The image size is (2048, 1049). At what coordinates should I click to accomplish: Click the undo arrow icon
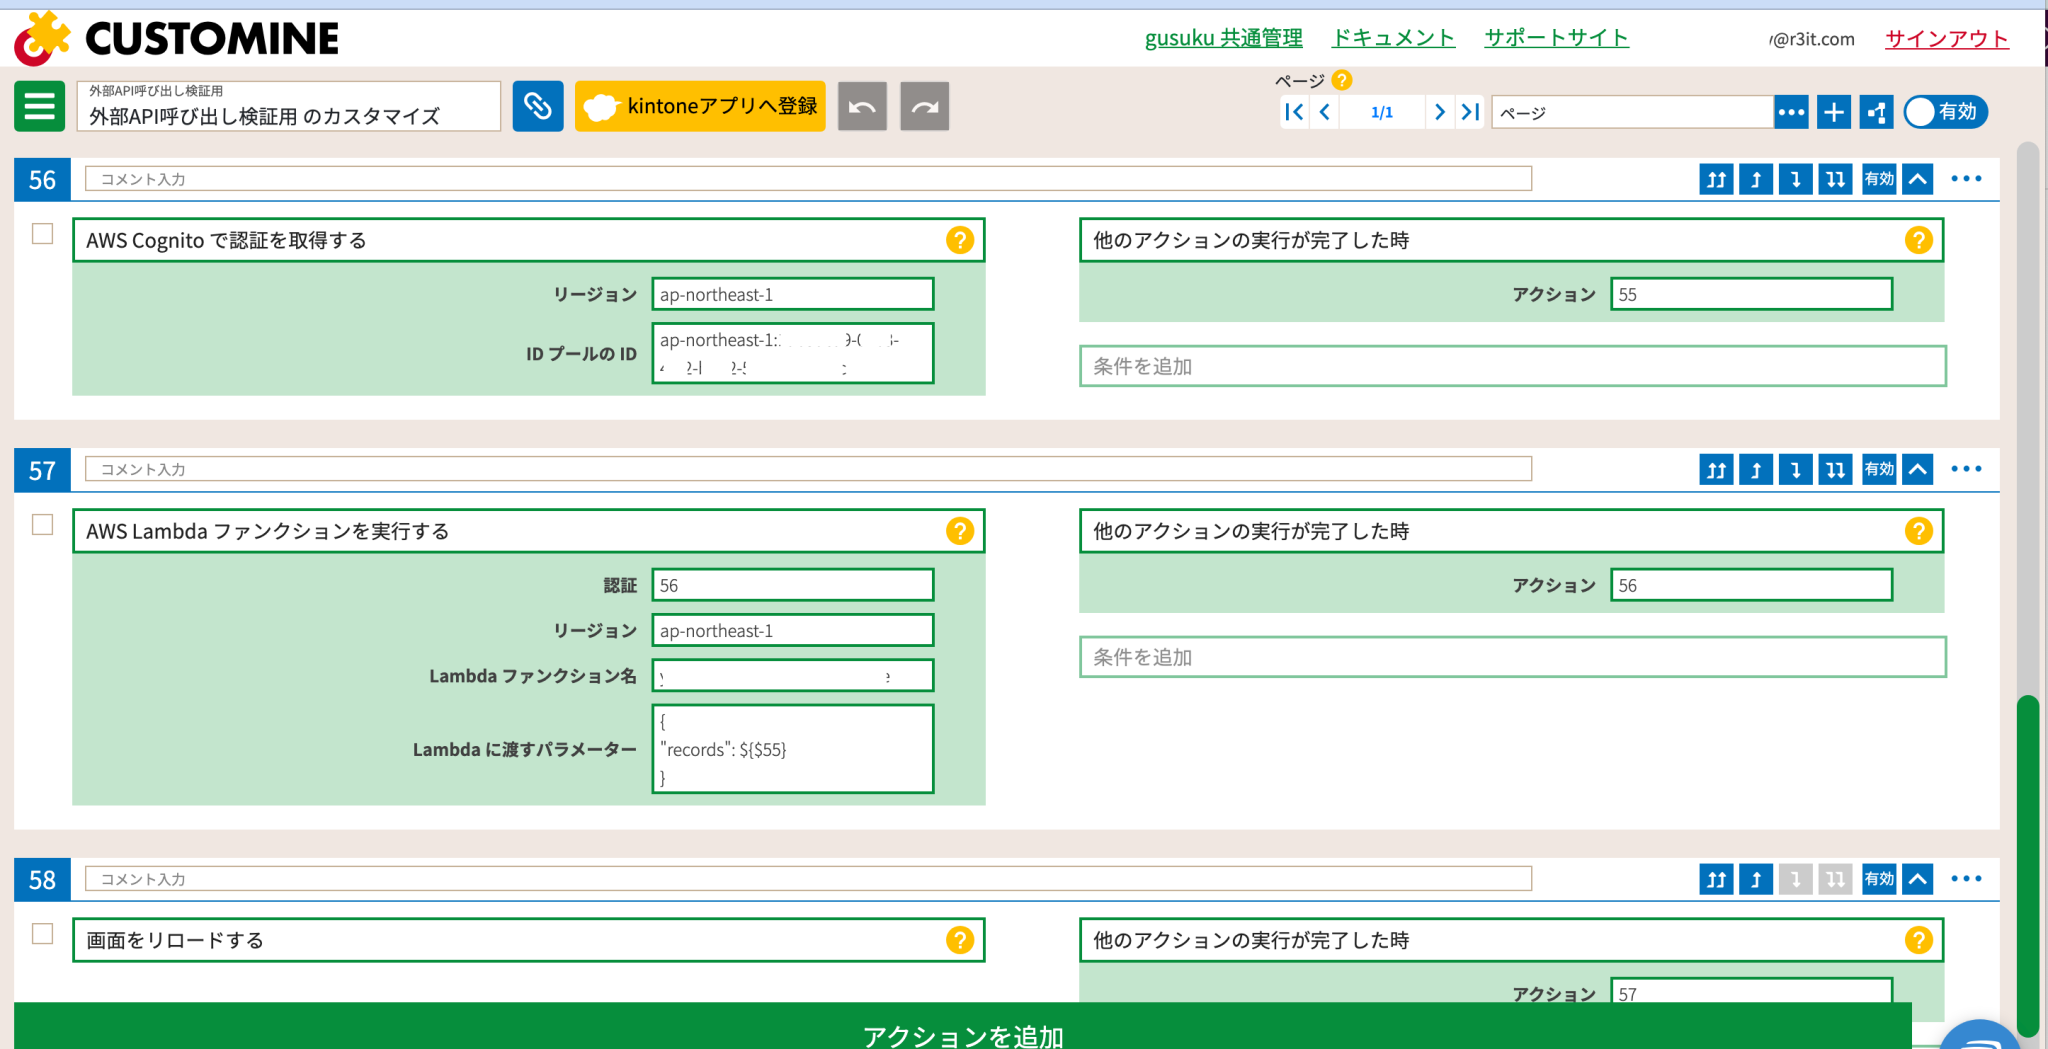pyautogui.click(x=861, y=105)
